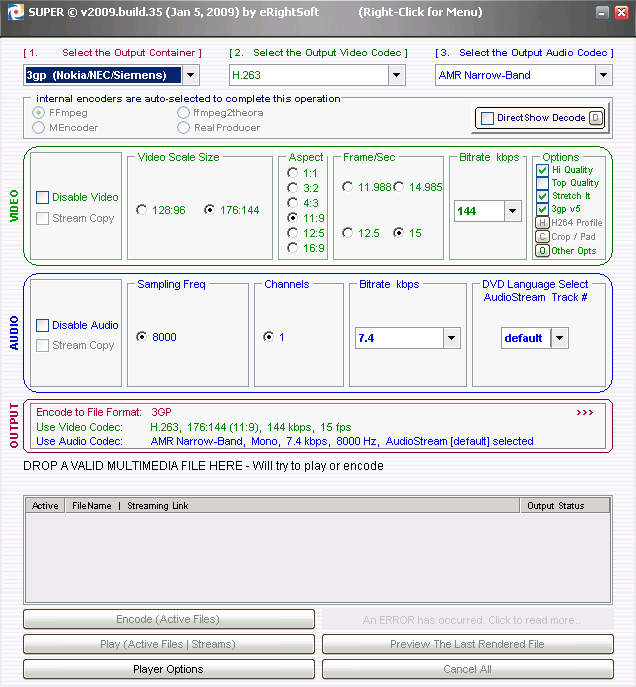Choose the 3:2 aspect ratio

point(292,188)
